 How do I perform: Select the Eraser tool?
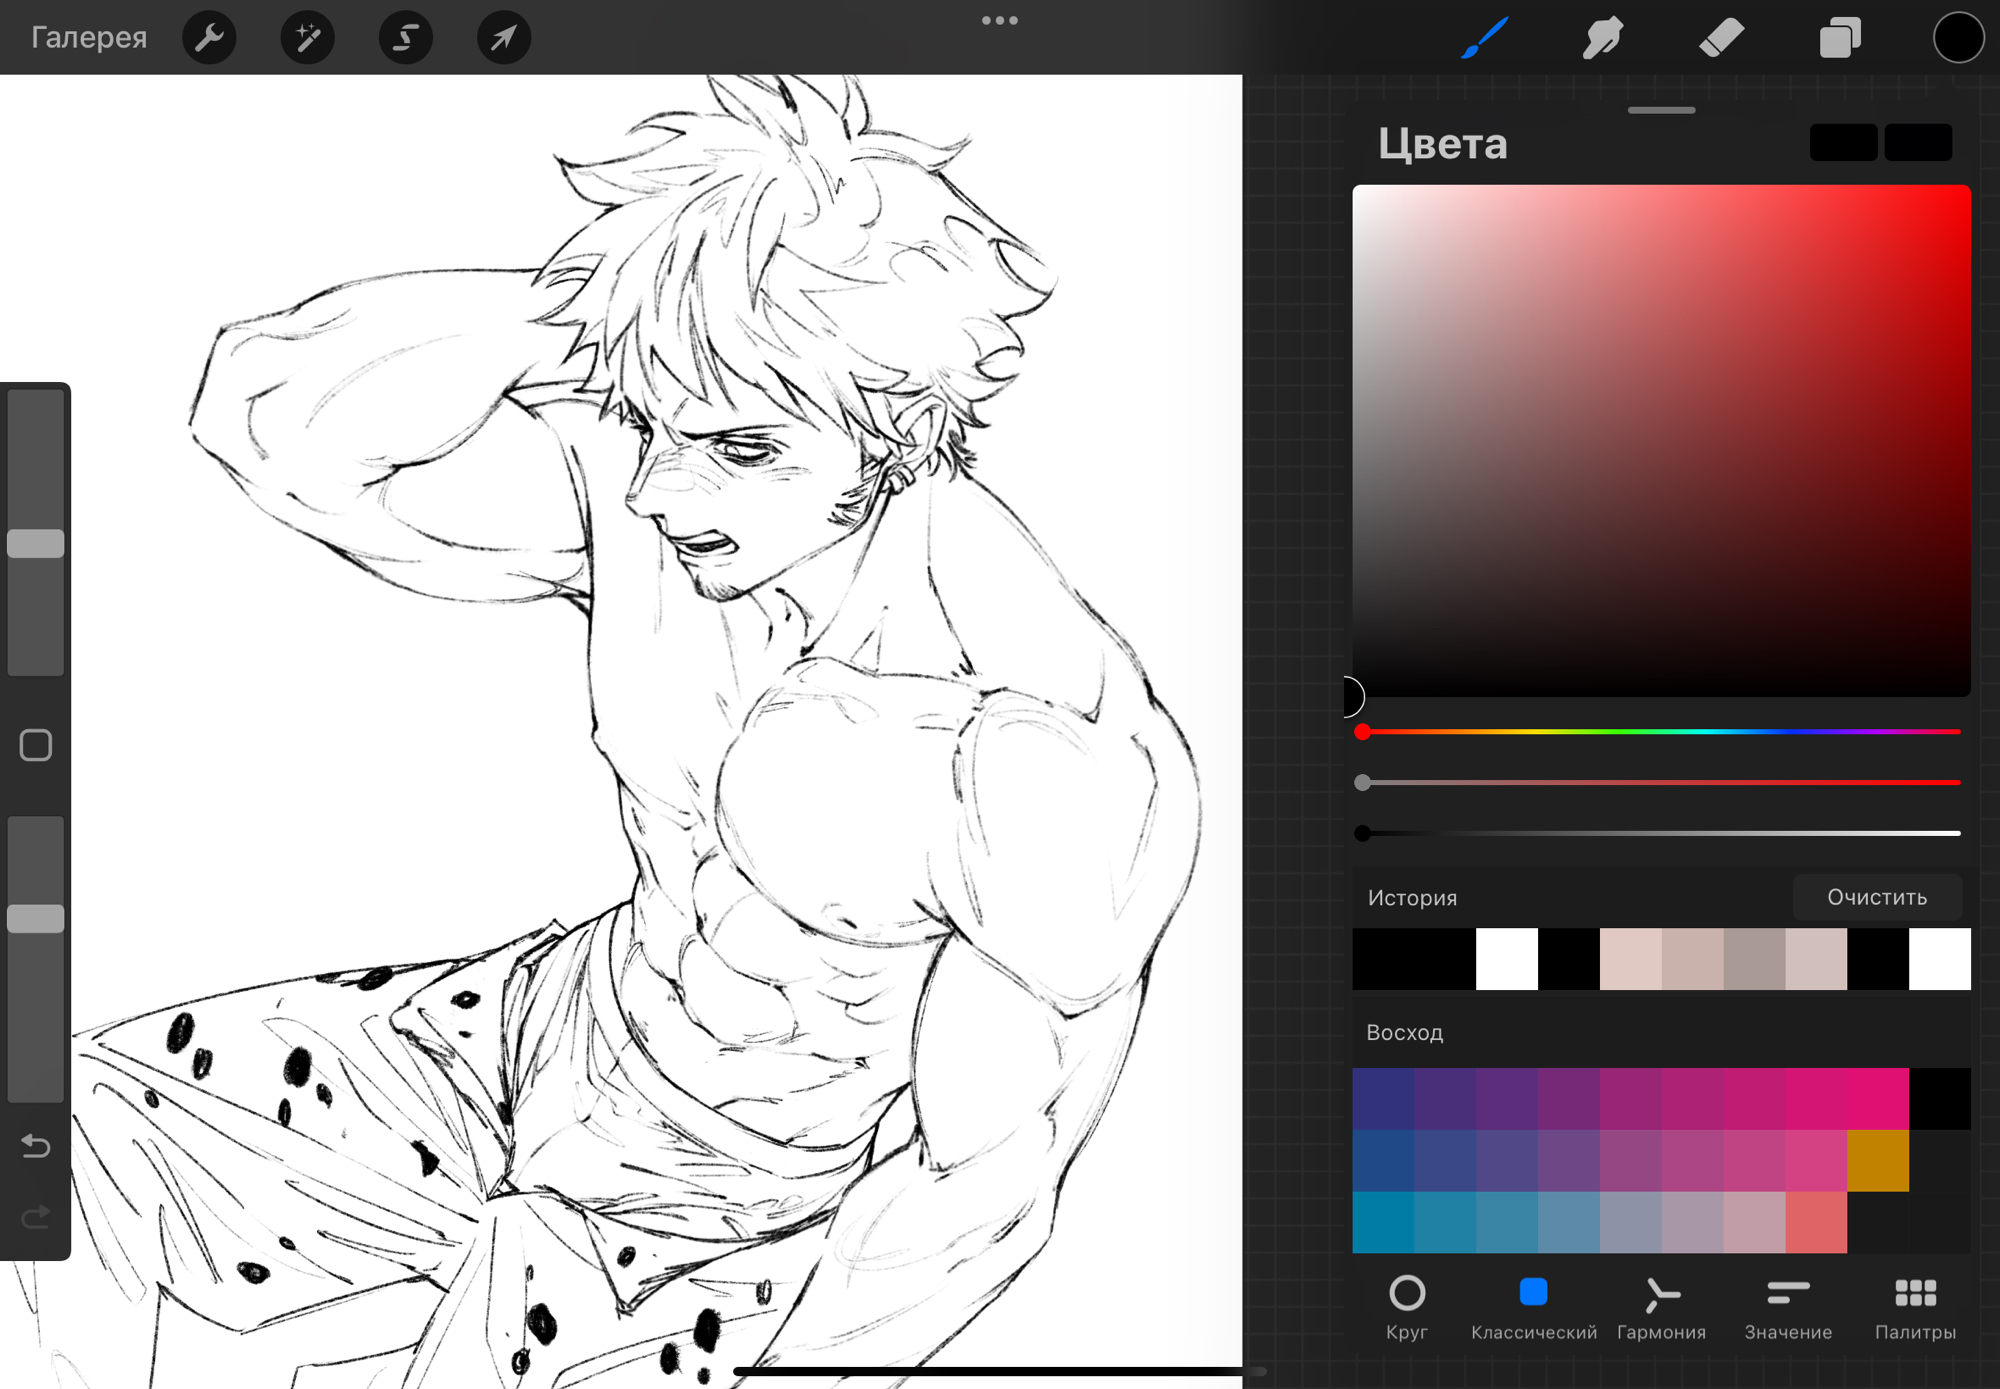[x=1721, y=38]
